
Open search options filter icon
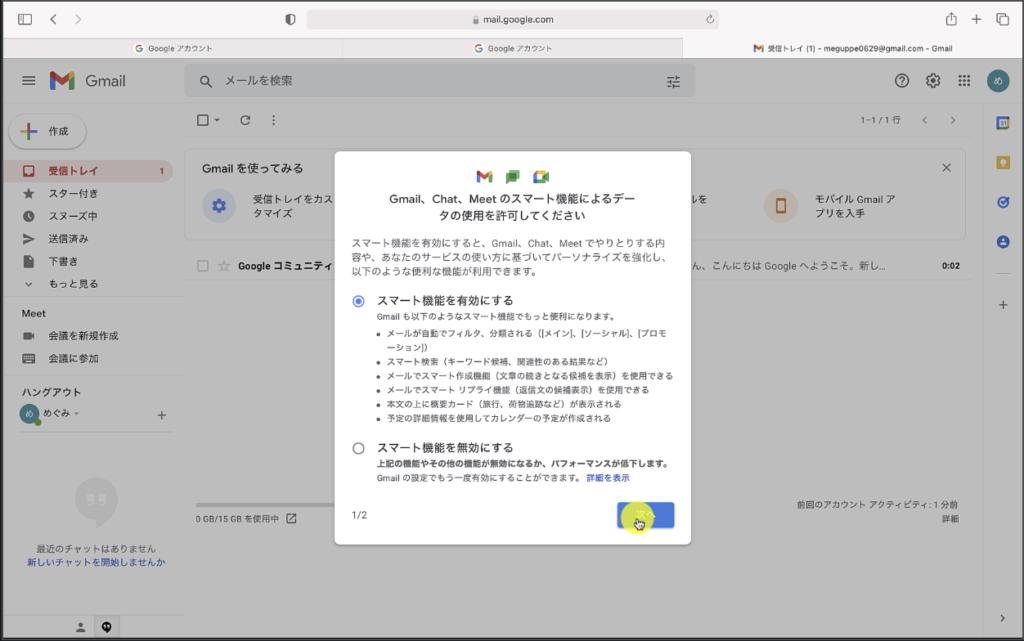point(673,82)
